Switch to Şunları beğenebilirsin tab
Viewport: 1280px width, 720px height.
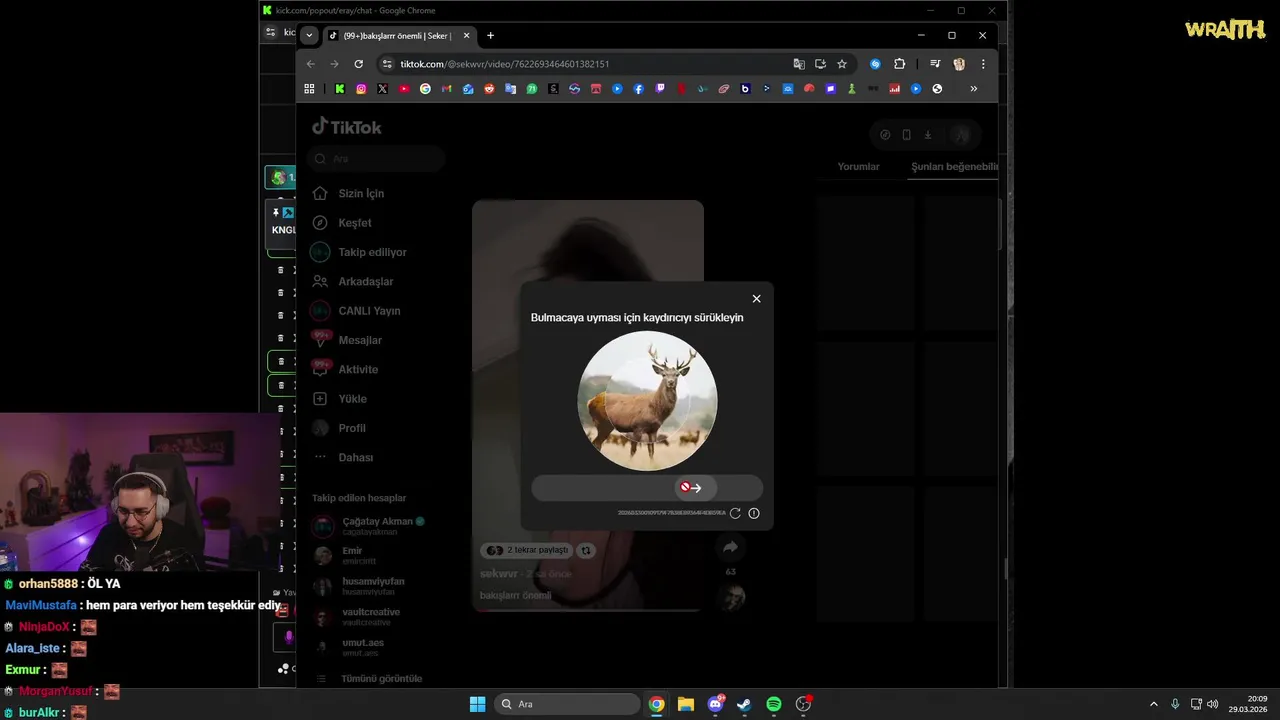954,167
